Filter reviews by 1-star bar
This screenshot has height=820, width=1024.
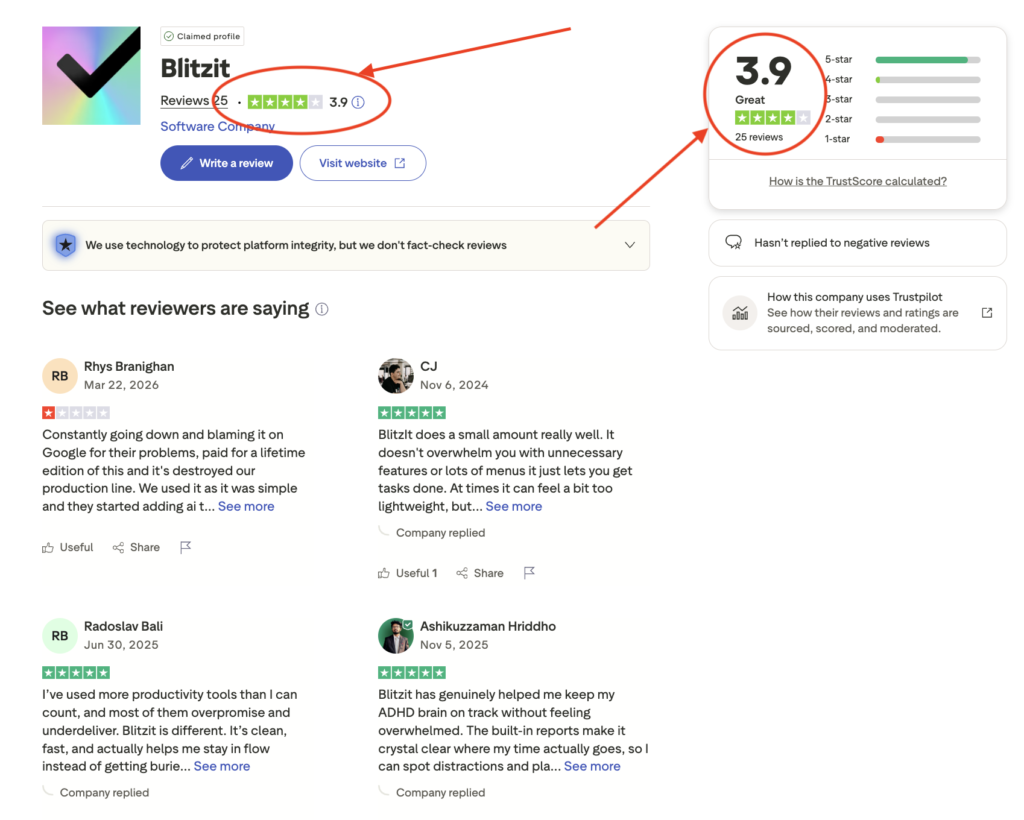(928, 140)
